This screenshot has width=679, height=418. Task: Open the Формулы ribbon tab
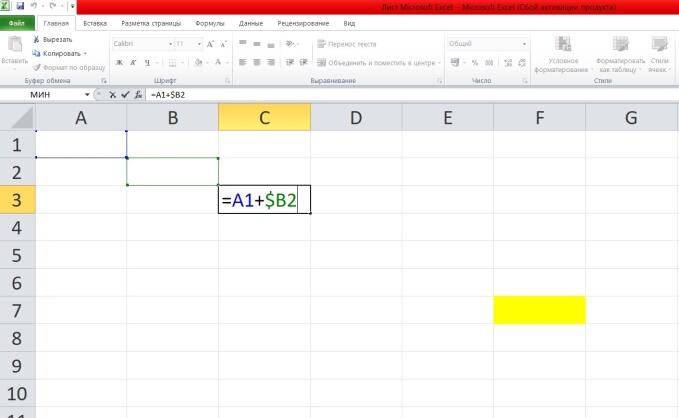pyautogui.click(x=210, y=23)
